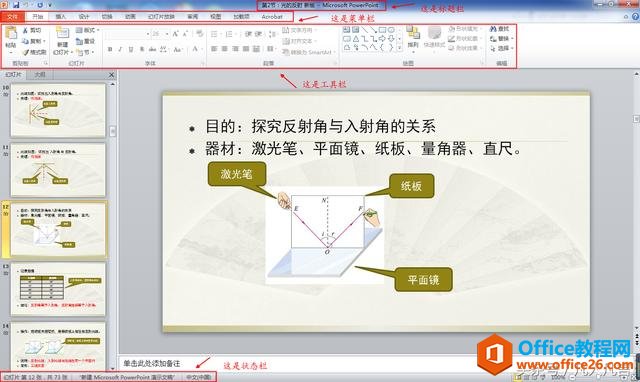Toggle text Shadow formatting
Image resolution: width=640 pixels, height=382 pixels.
click(x=142, y=49)
